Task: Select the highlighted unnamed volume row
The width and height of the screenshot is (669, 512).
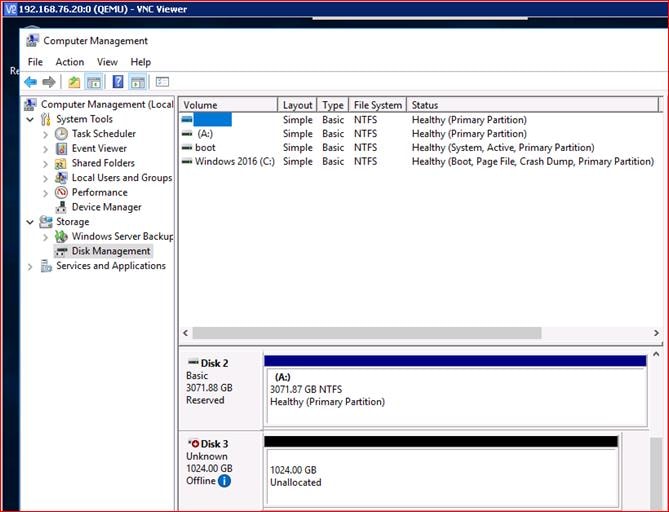Action: click(420, 119)
